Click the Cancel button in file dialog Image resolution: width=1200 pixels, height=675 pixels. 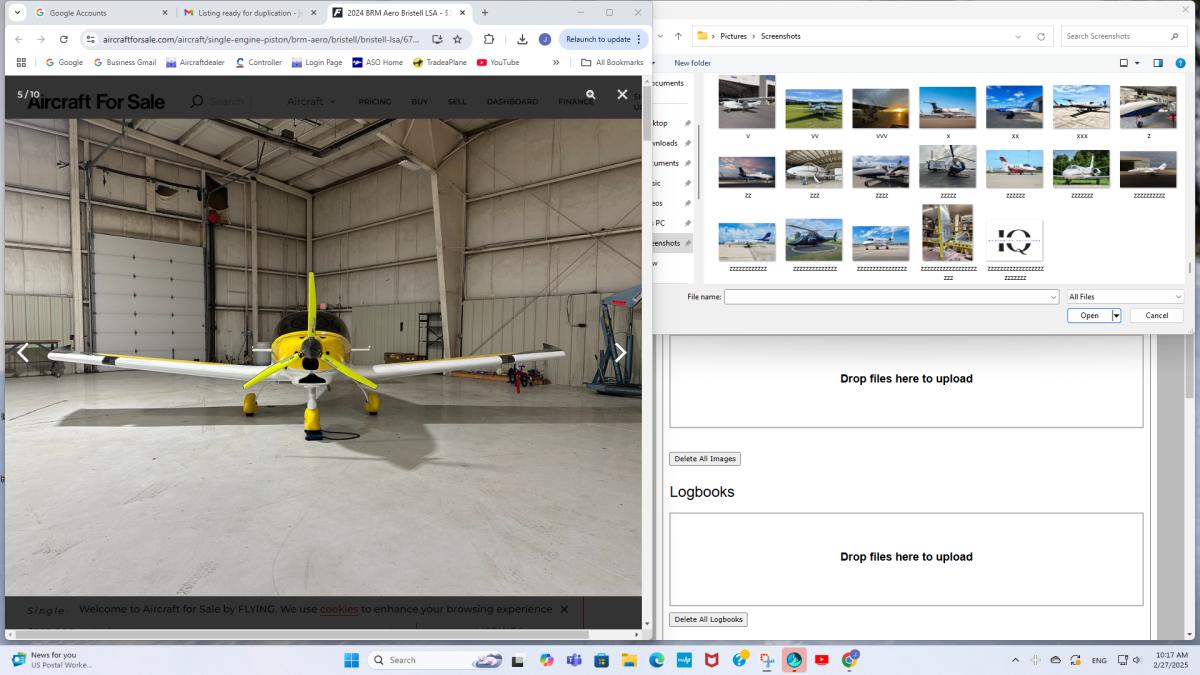point(1156,315)
